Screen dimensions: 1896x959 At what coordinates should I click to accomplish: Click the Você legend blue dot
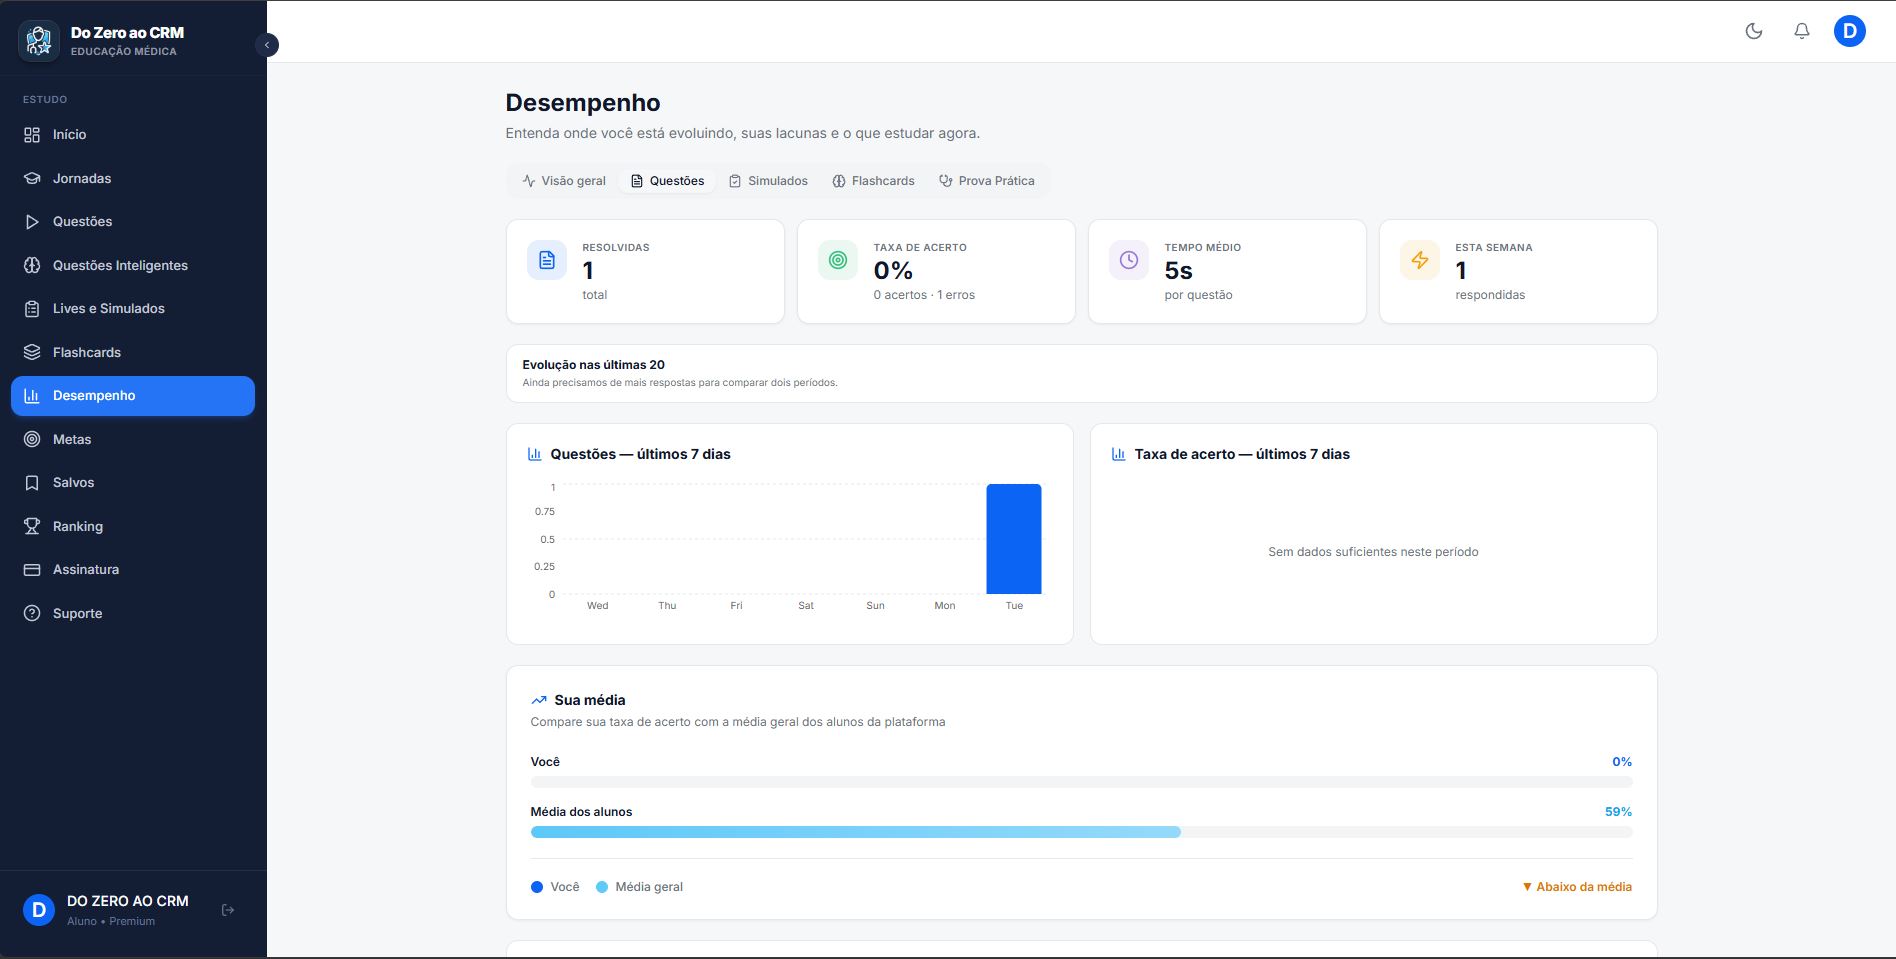point(537,887)
